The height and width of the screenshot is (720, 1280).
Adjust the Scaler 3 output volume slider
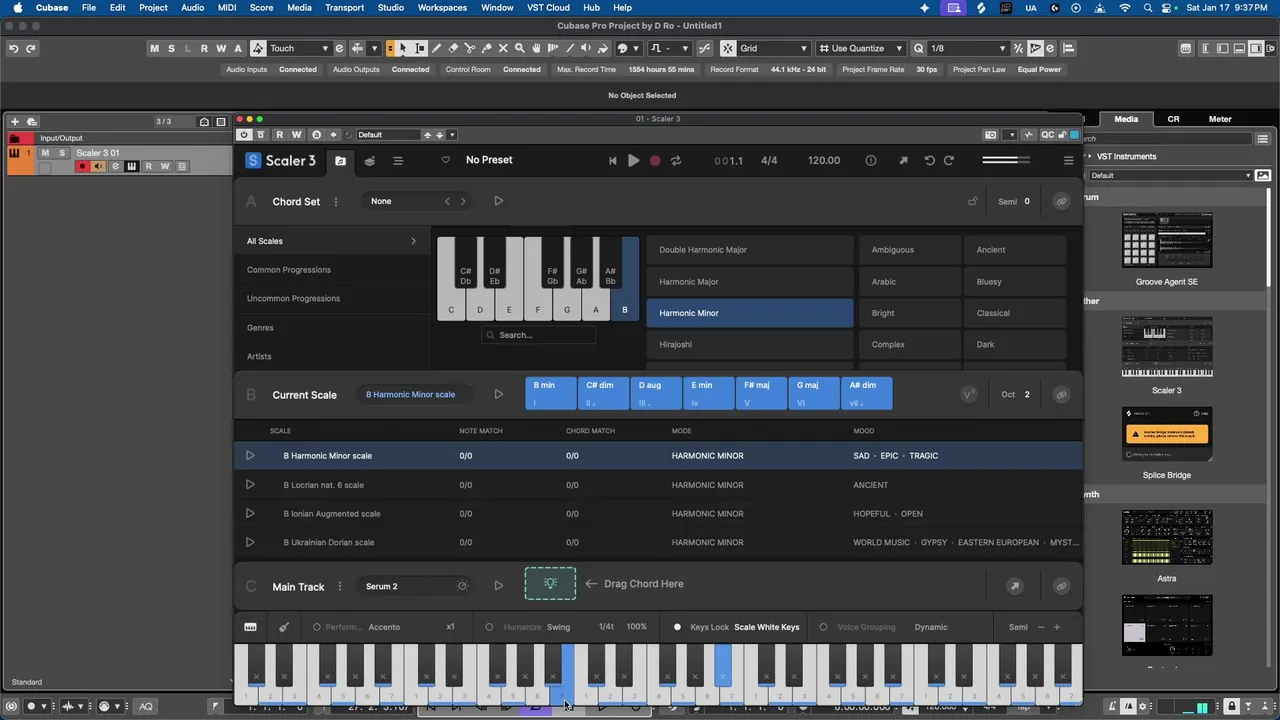click(x=1006, y=160)
